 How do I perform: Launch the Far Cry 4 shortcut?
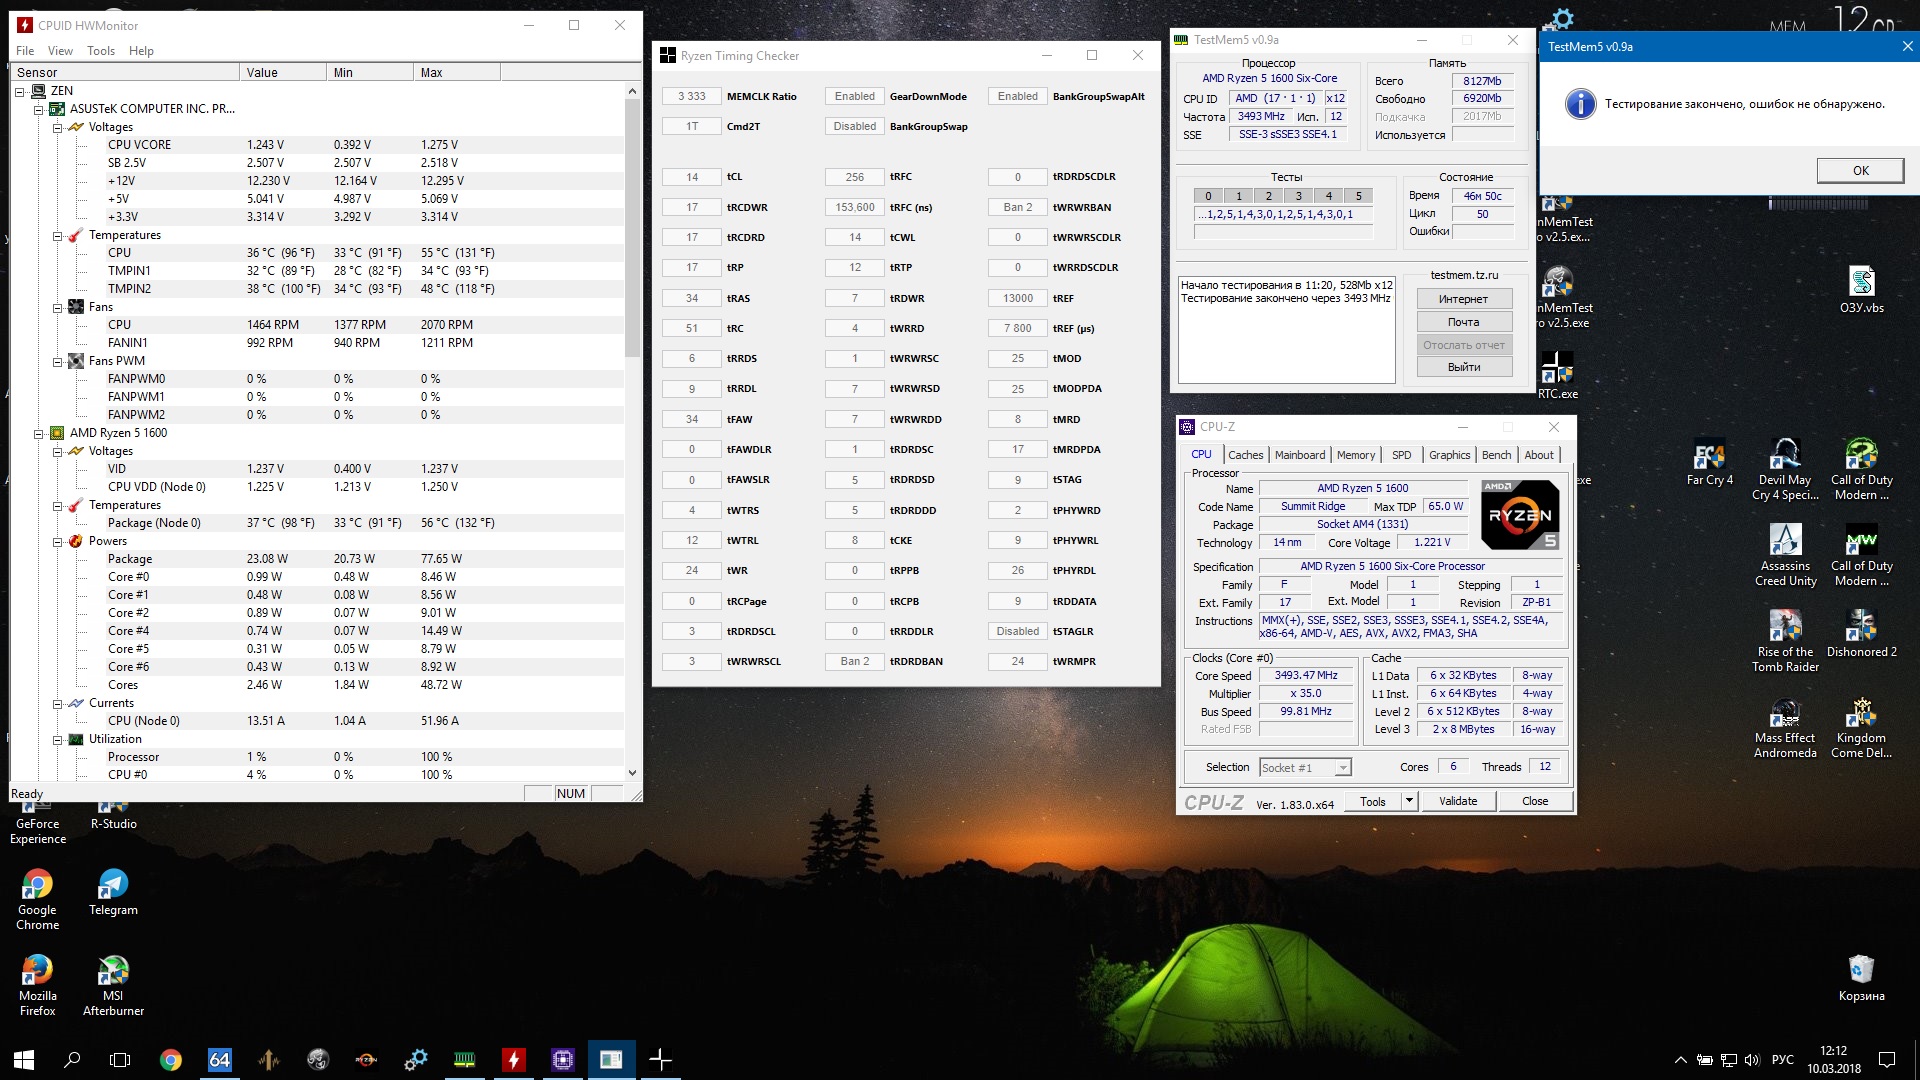click(1709, 457)
